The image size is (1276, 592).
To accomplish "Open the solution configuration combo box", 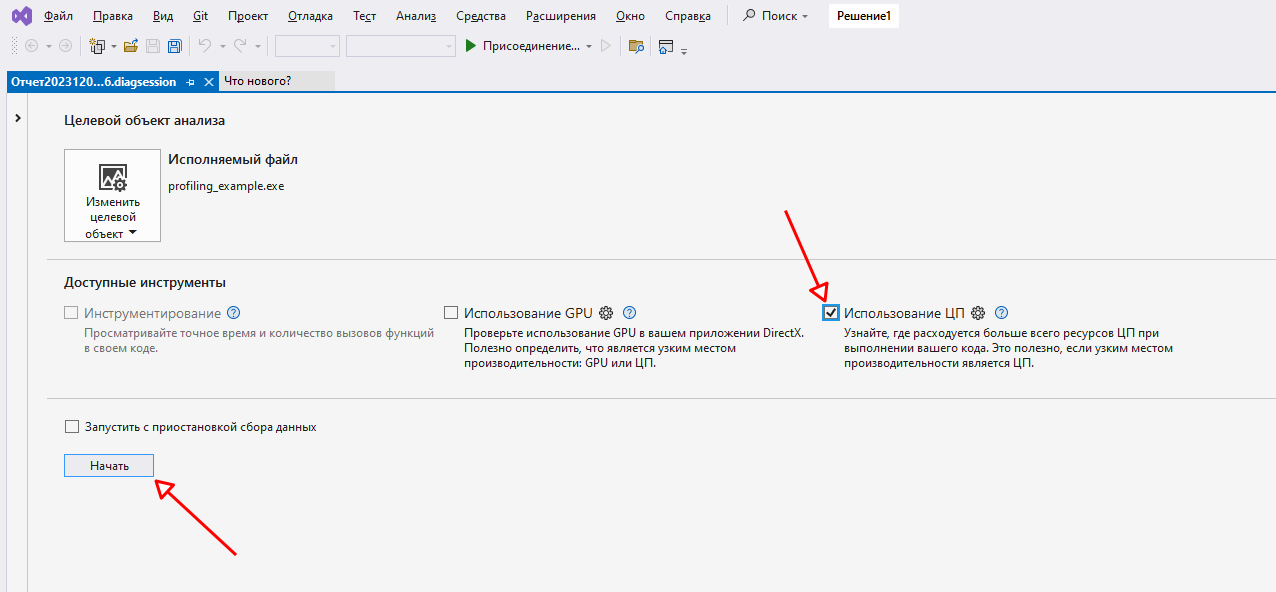I will (308, 46).
